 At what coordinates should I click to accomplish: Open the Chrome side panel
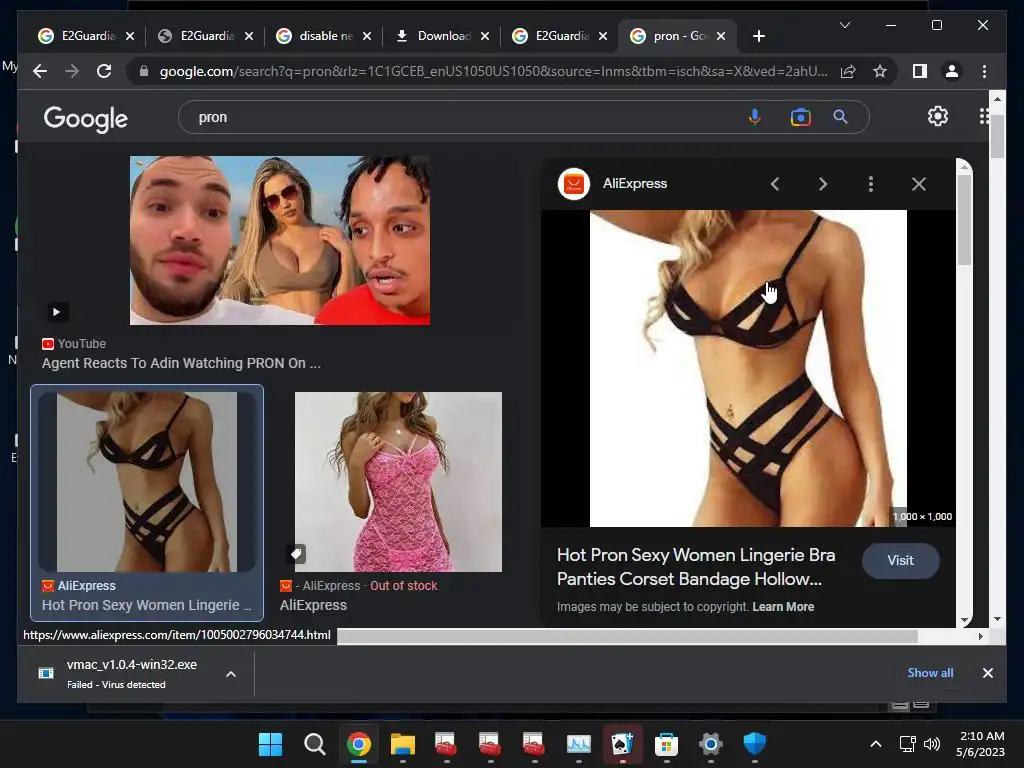click(x=920, y=71)
